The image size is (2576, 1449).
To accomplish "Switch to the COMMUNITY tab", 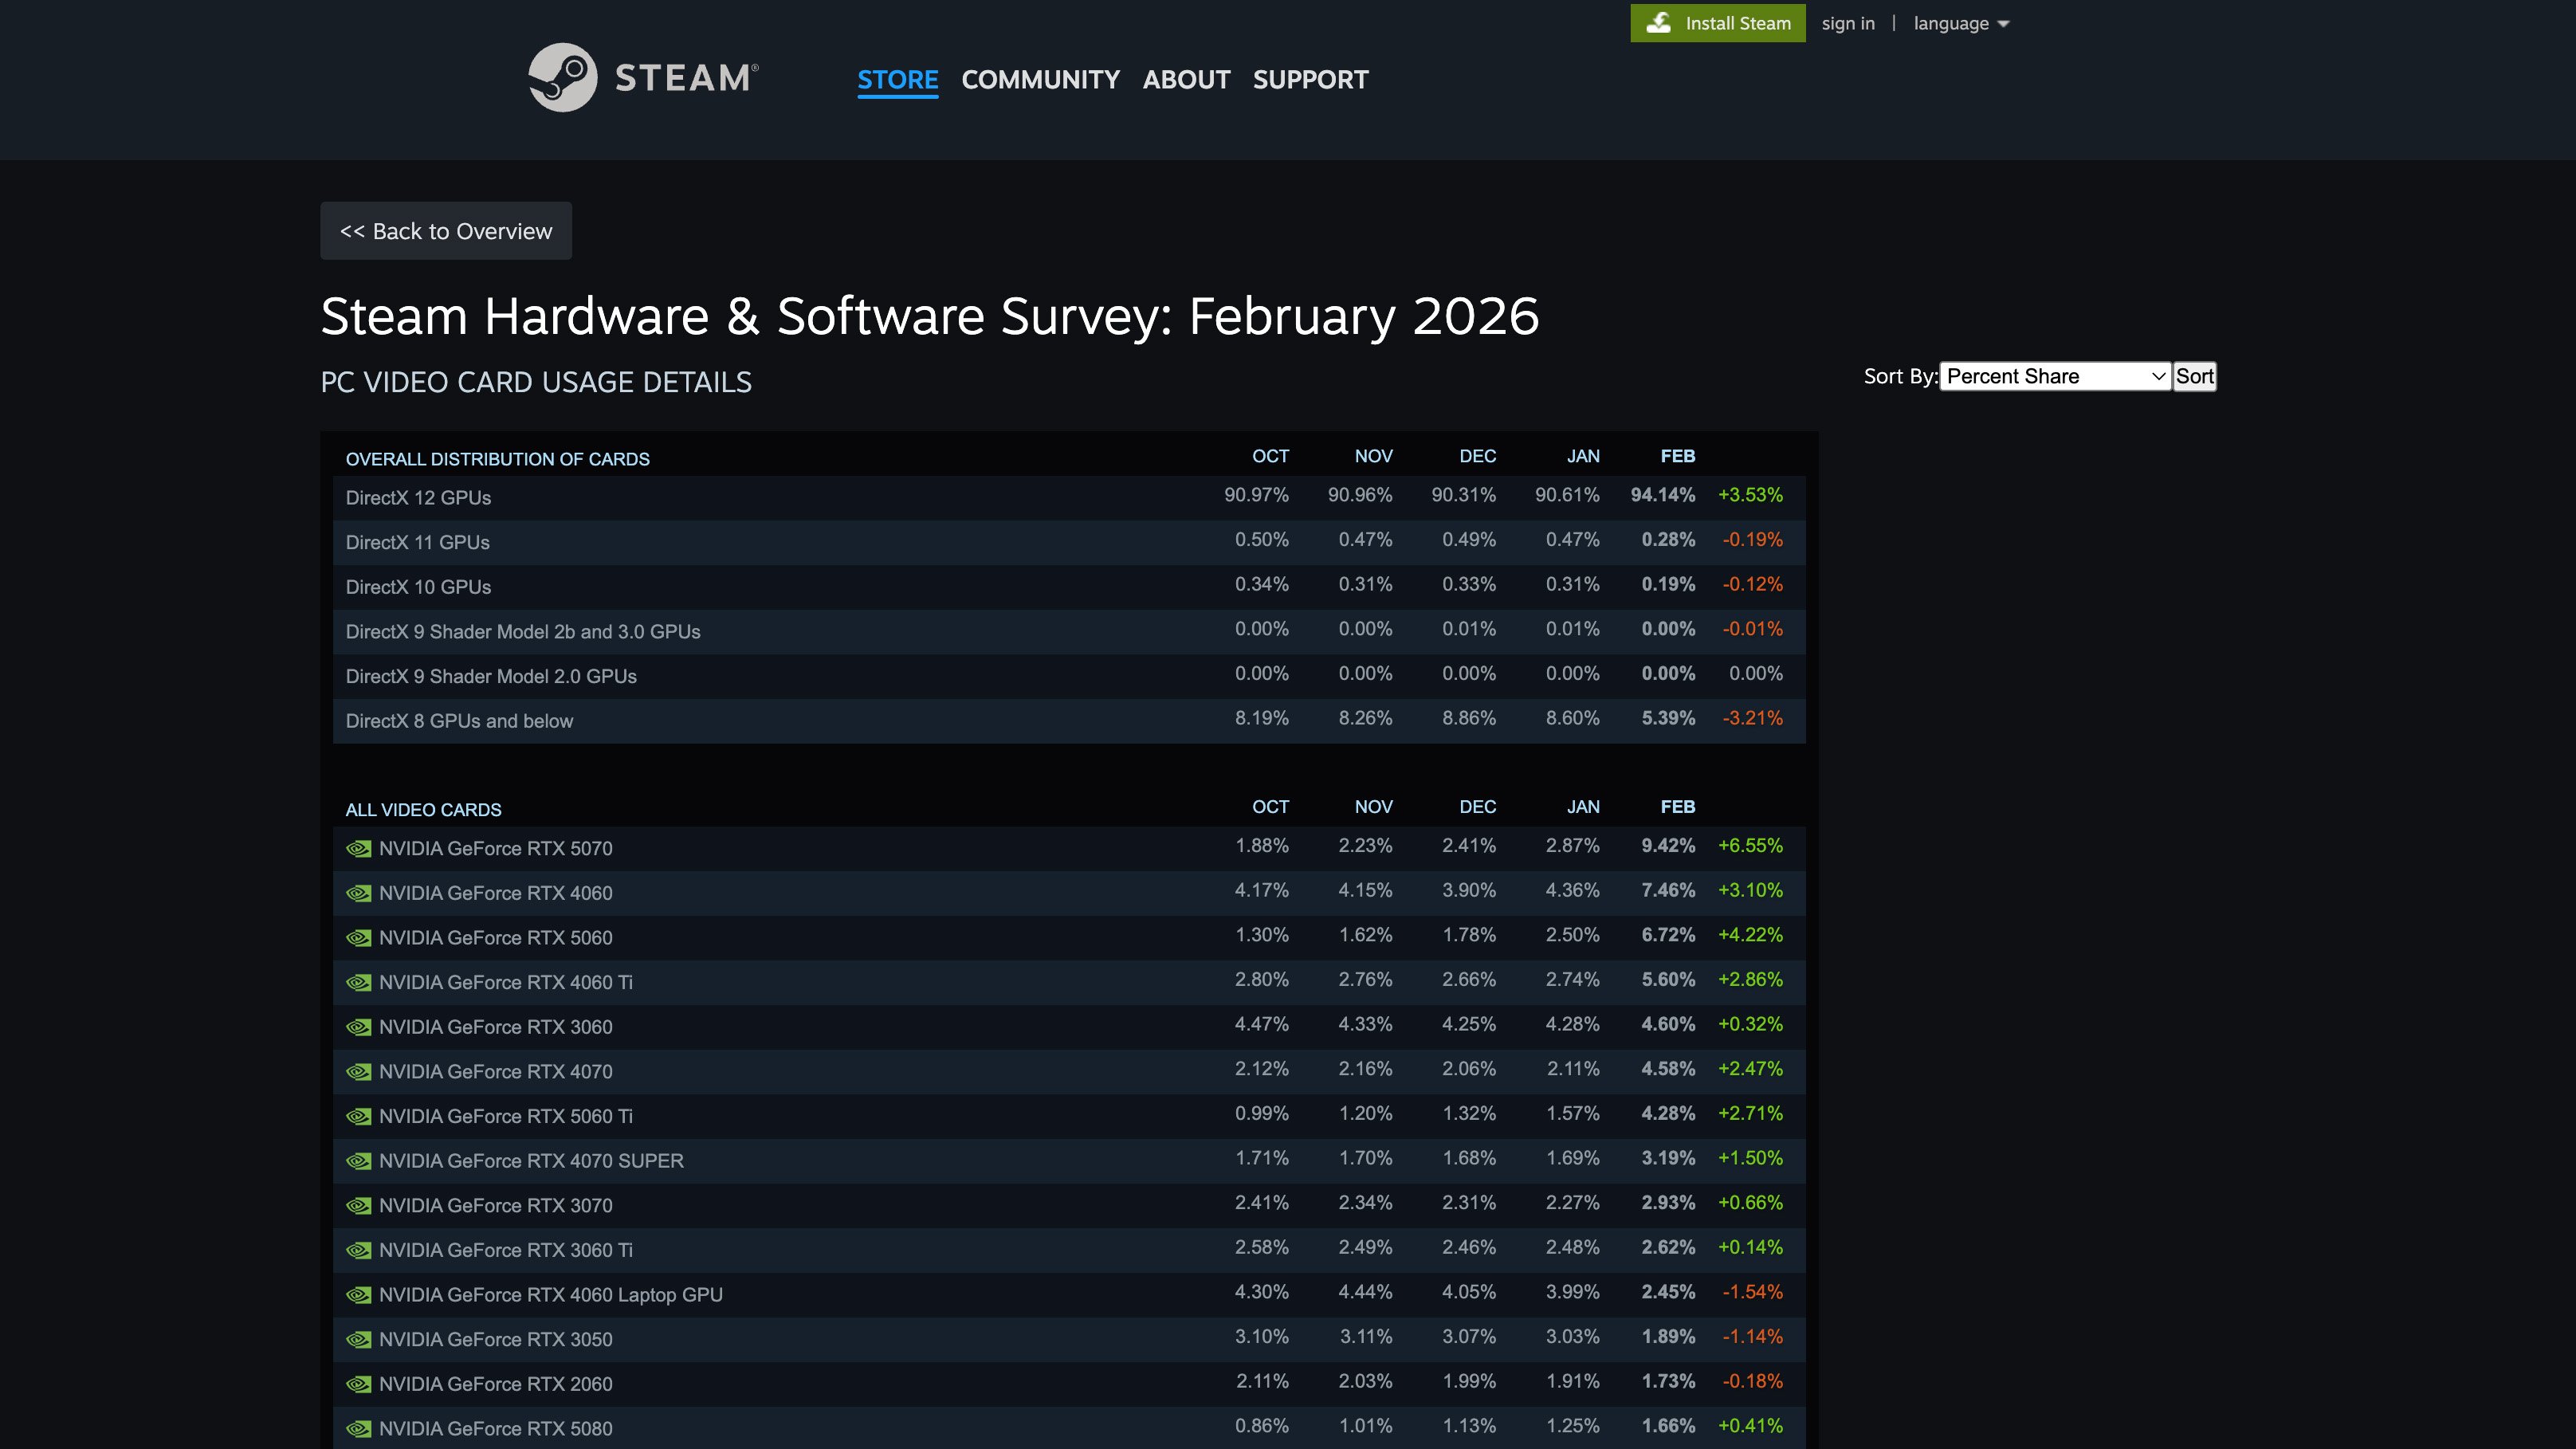I will (x=1041, y=80).
